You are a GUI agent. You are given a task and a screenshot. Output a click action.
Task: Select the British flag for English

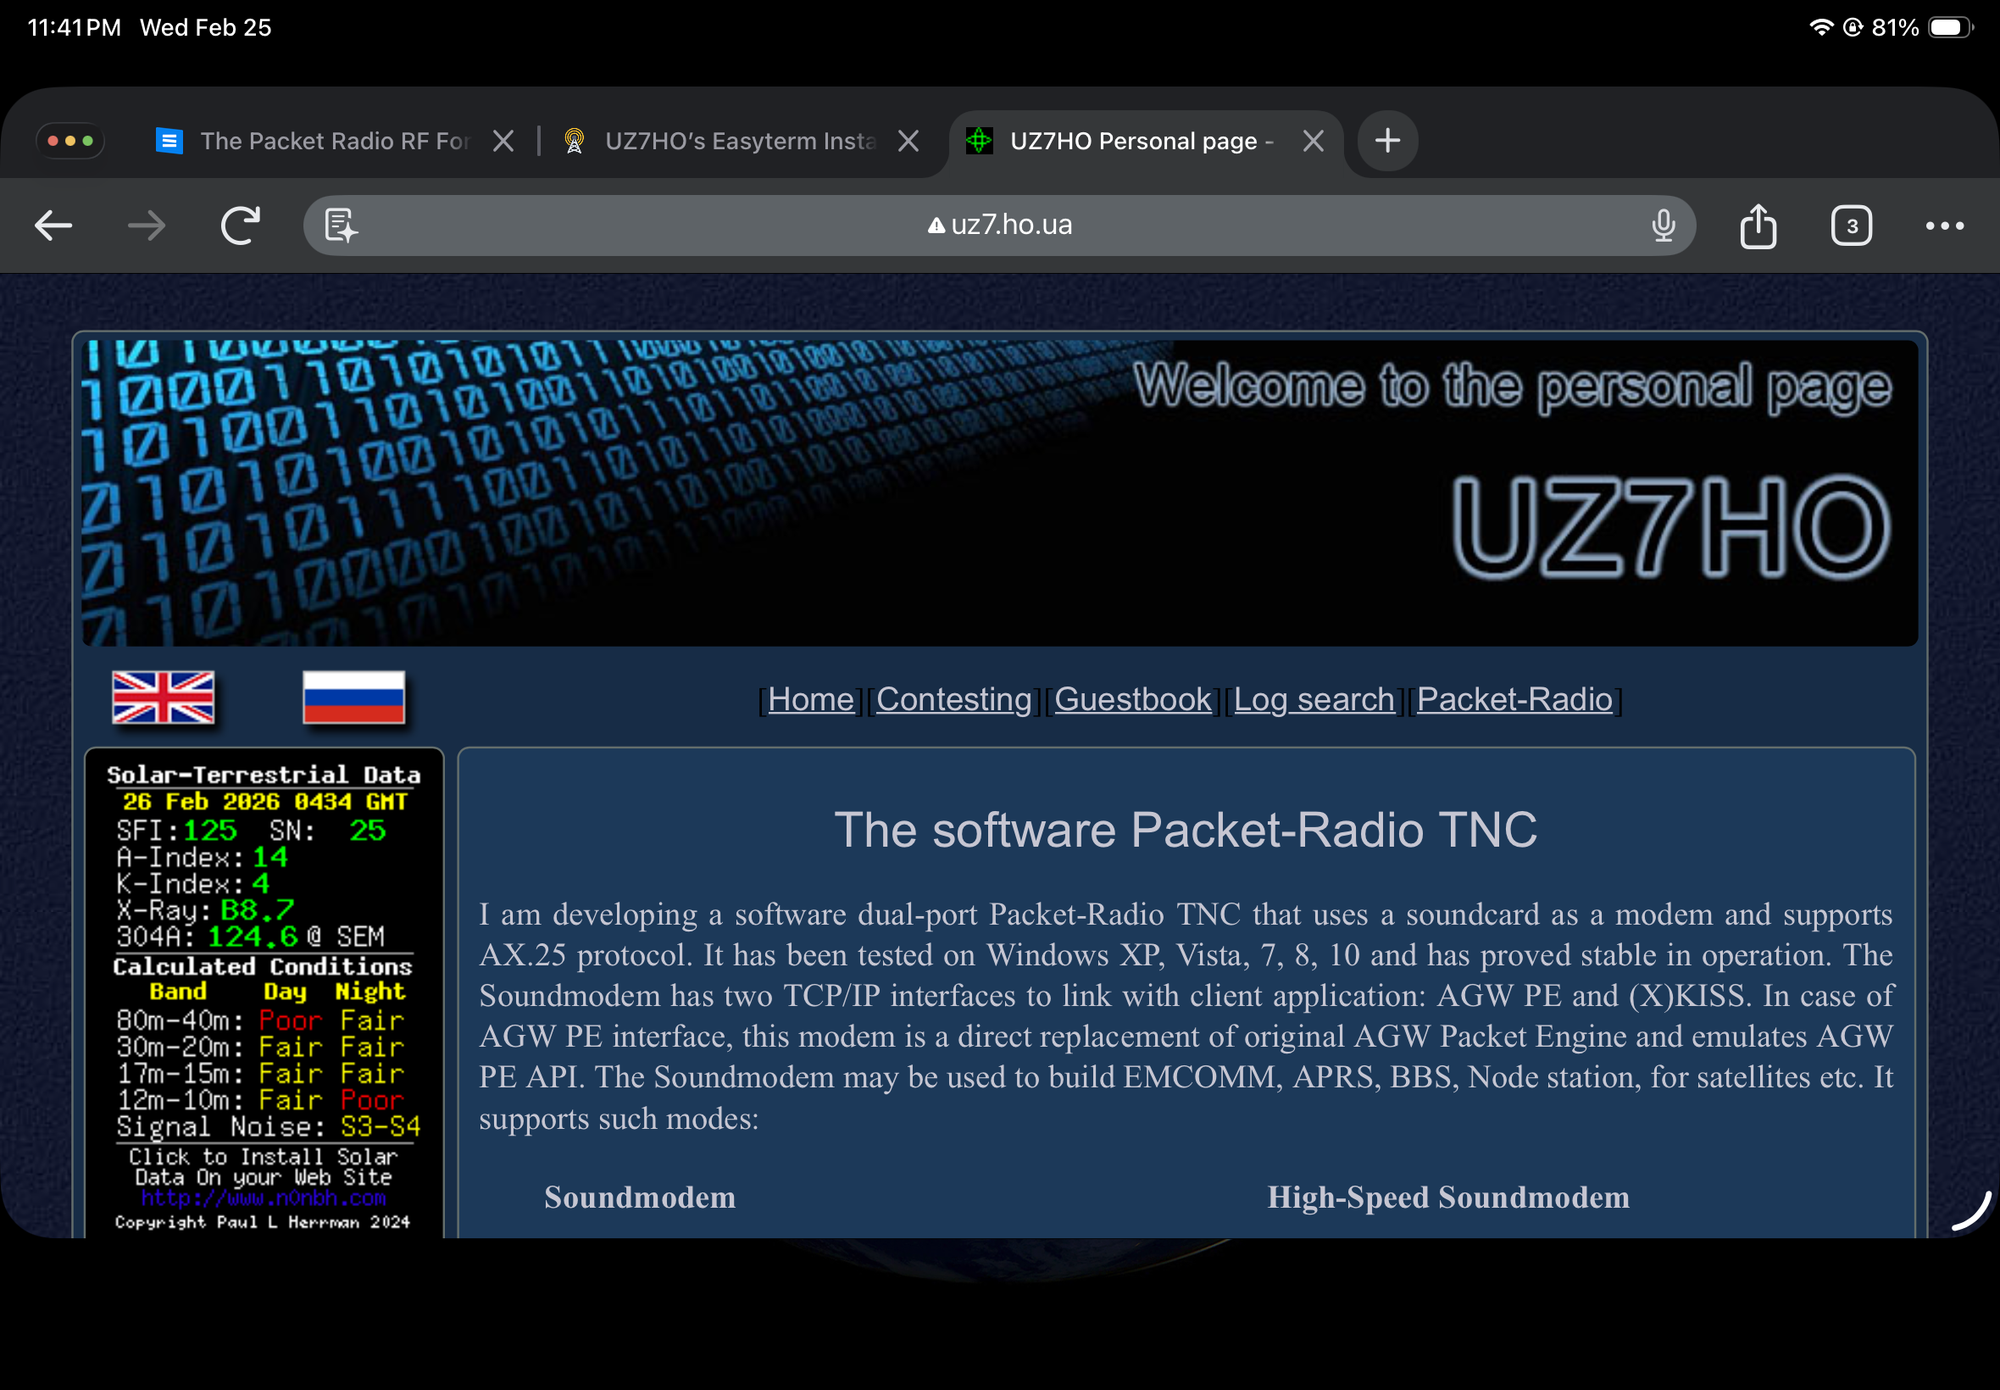pos(164,698)
